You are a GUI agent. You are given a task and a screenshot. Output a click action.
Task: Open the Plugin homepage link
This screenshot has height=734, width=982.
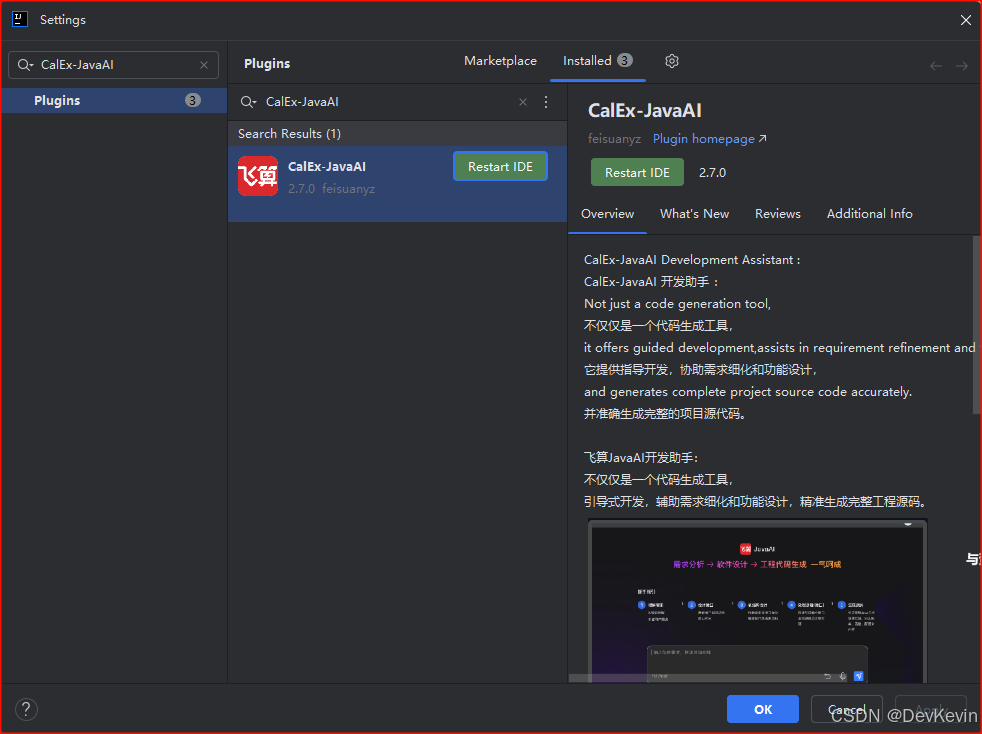point(710,138)
